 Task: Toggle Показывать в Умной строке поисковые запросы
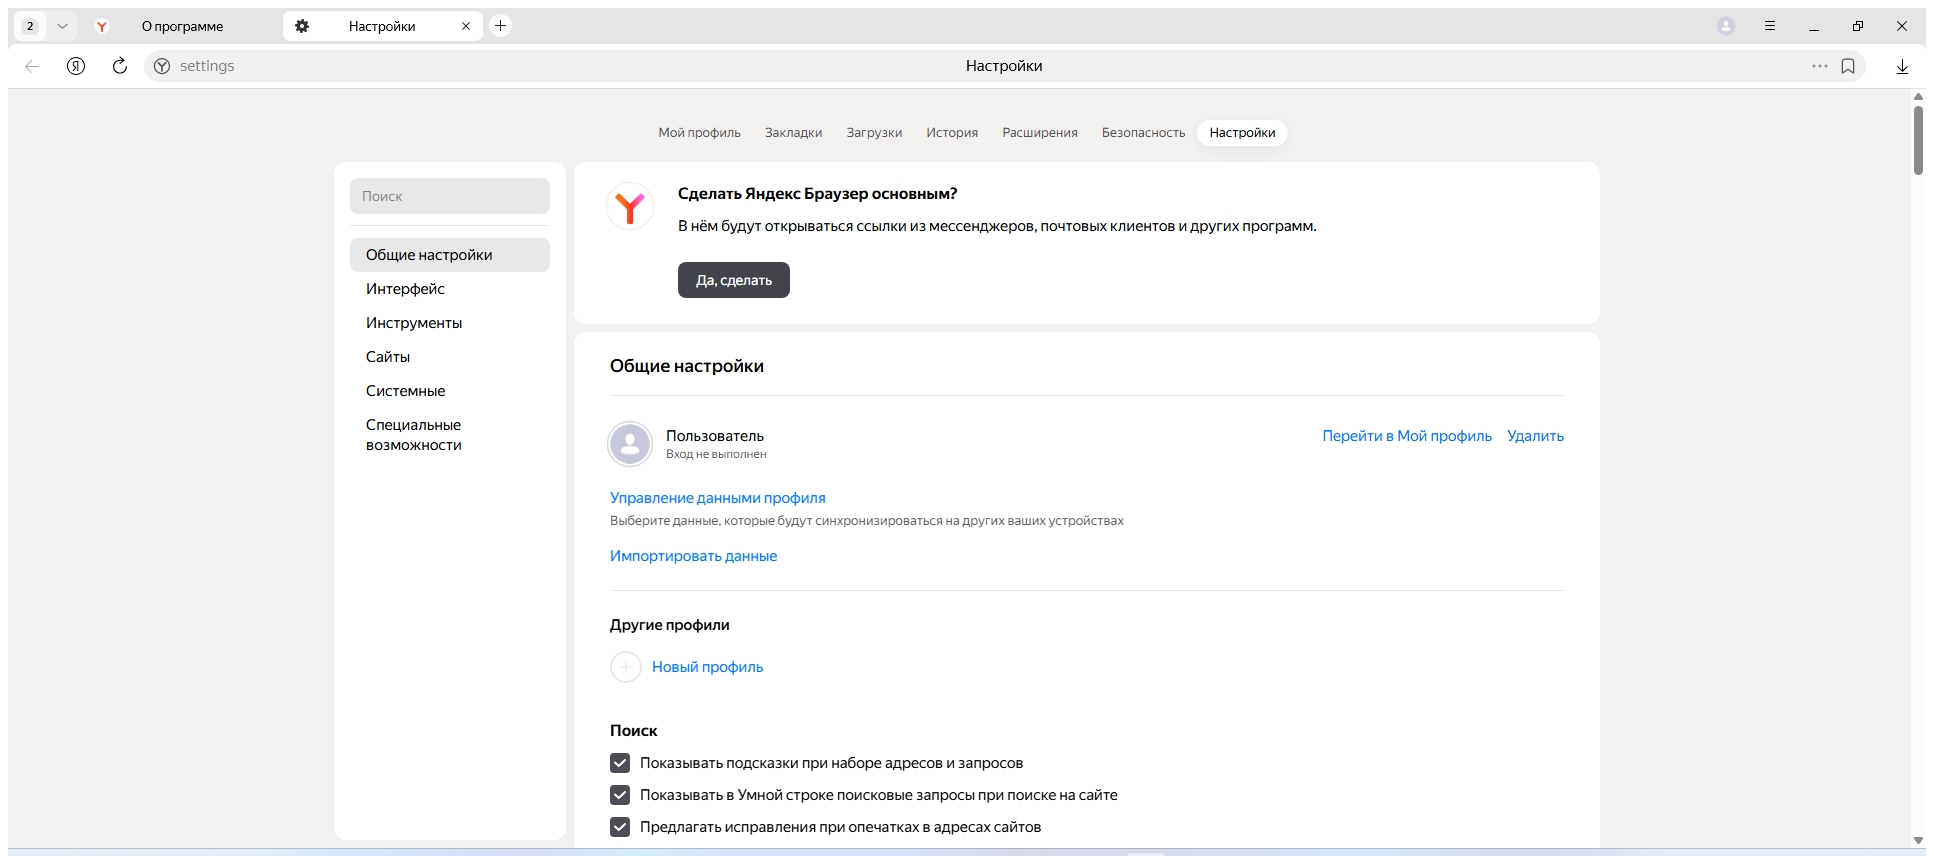tap(620, 795)
